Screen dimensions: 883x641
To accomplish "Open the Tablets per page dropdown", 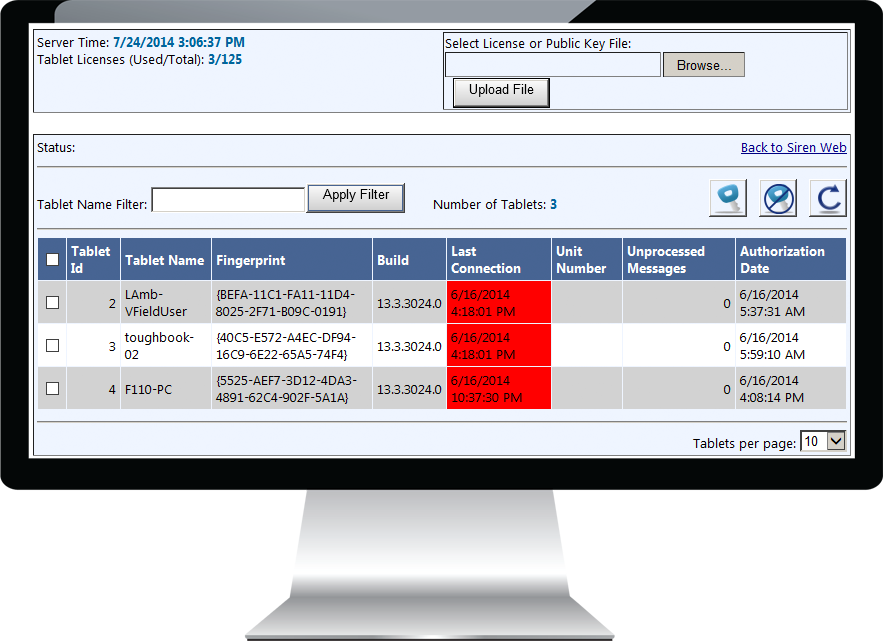I will tap(823, 441).
